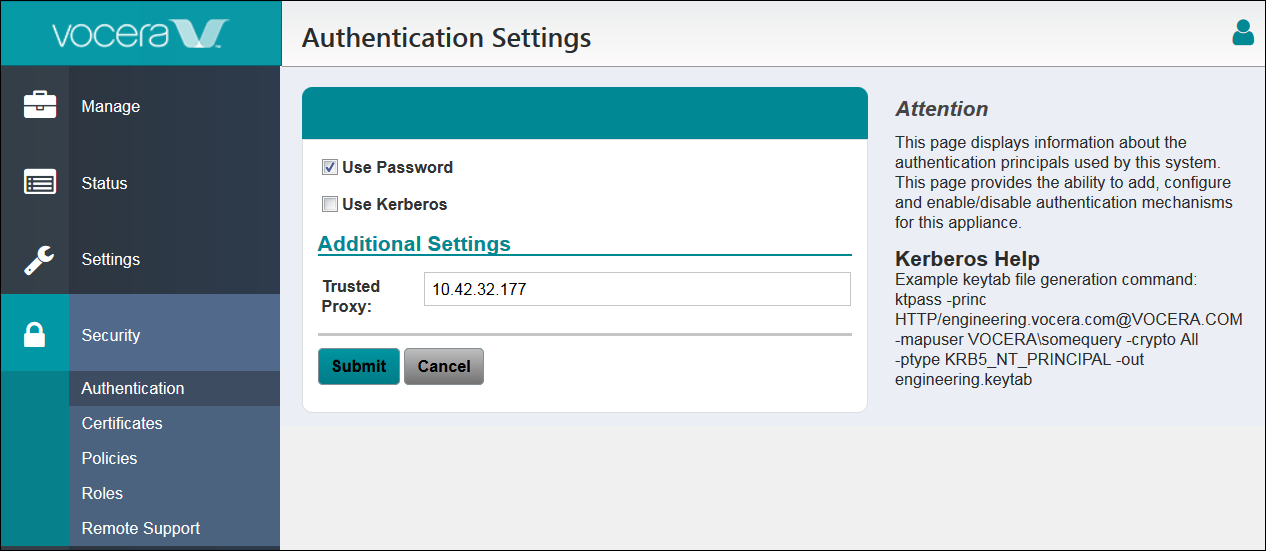Viewport: 1266px width, 551px height.
Task: Click the Vocera logo
Action: (140, 33)
